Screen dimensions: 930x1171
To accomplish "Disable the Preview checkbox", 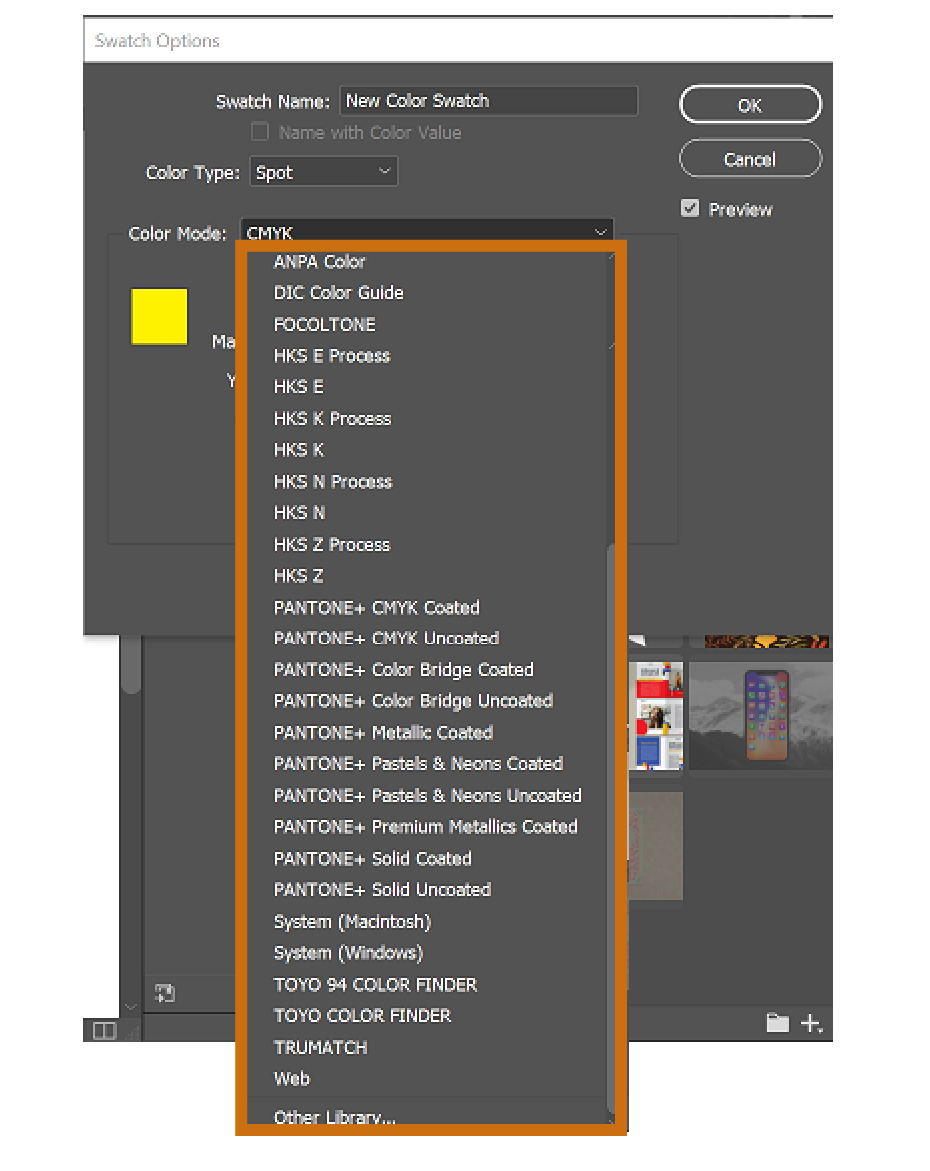I will pyautogui.click(x=691, y=209).
